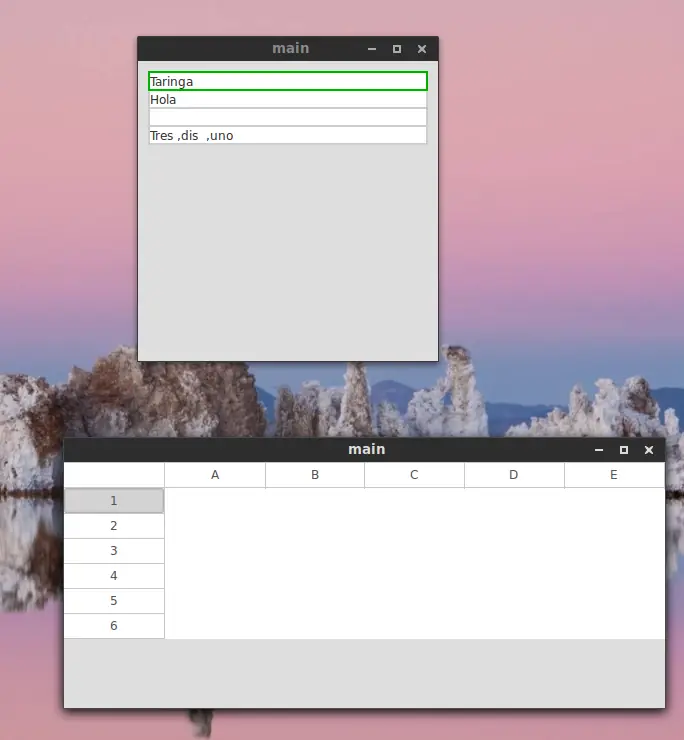Image resolution: width=684 pixels, height=740 pixels.
Task: Click the Taringa text field
Action: click(x=288, y=81)
